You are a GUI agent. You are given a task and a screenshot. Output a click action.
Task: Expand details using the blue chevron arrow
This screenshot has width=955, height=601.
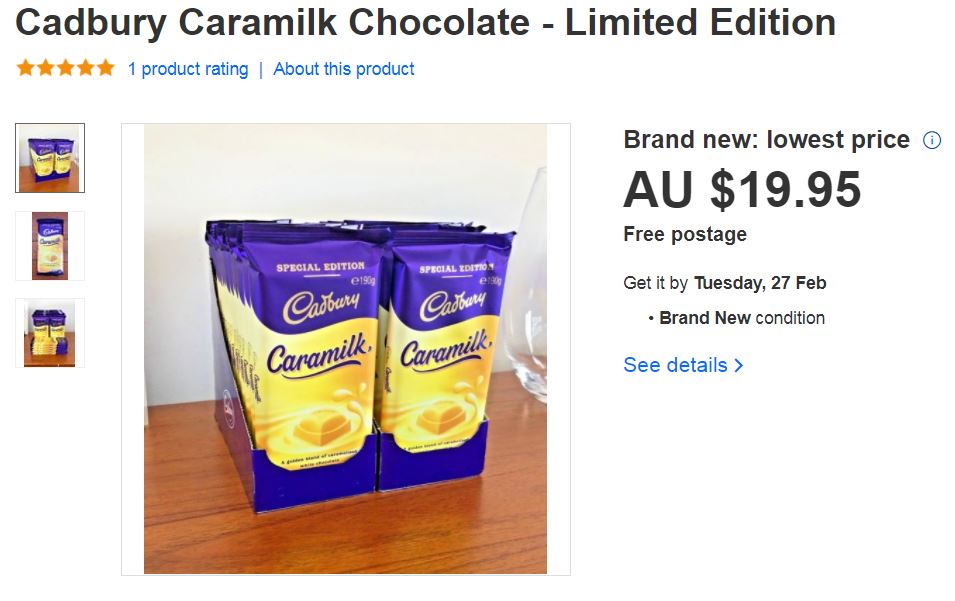coord(739,365)
